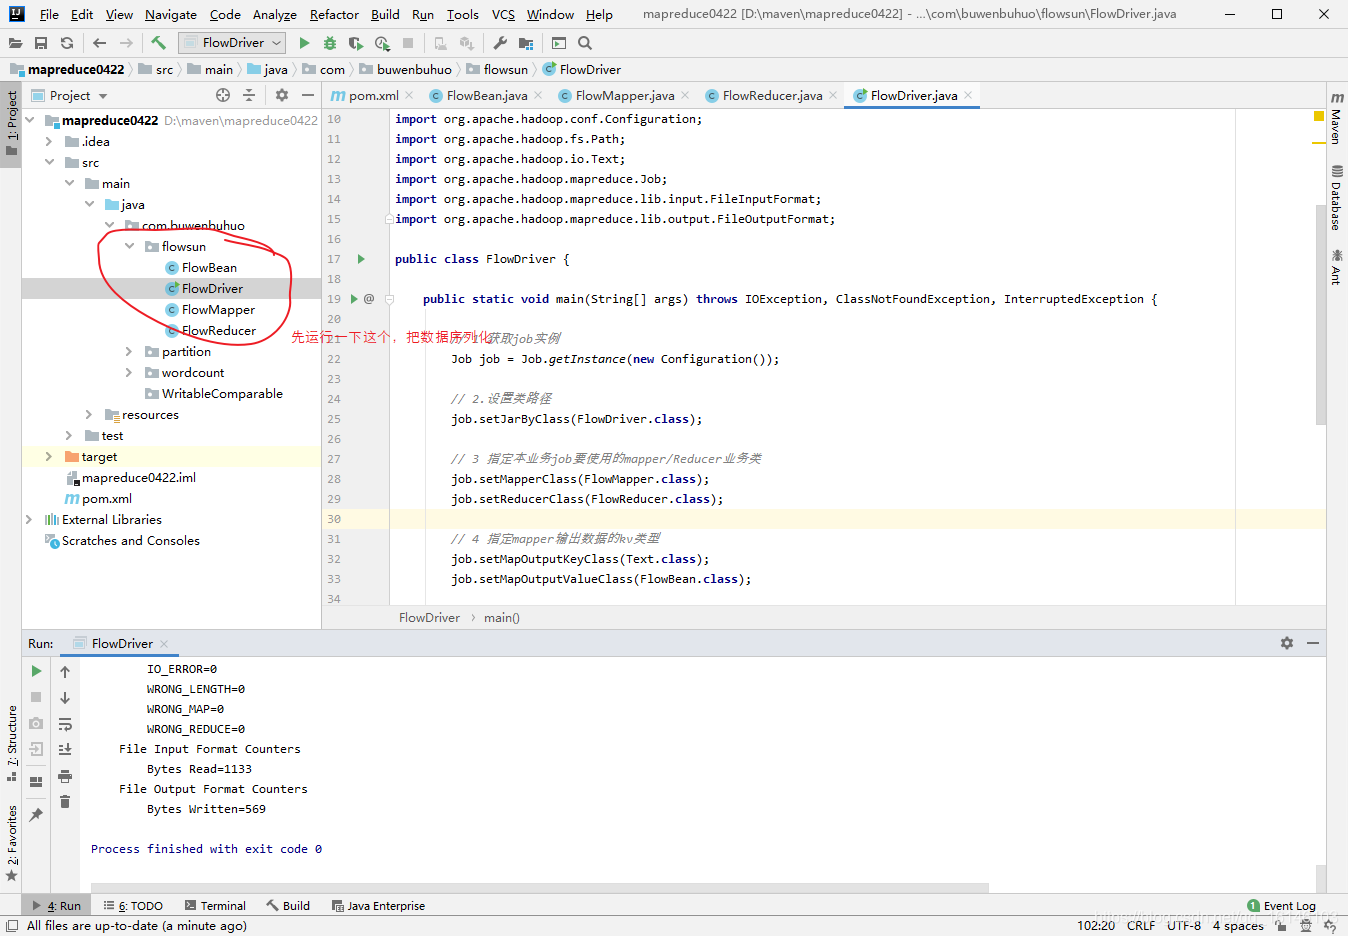Expand the .idea folder node
Viewport: 1348px width, 936px height.
[49, 142]
